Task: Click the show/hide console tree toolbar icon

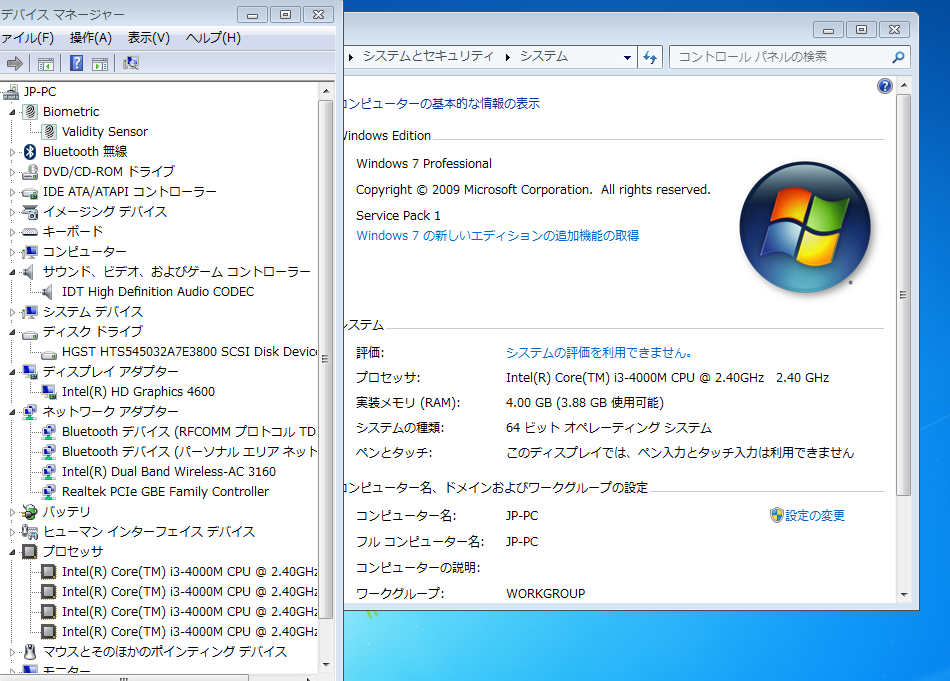Action: 45,64
